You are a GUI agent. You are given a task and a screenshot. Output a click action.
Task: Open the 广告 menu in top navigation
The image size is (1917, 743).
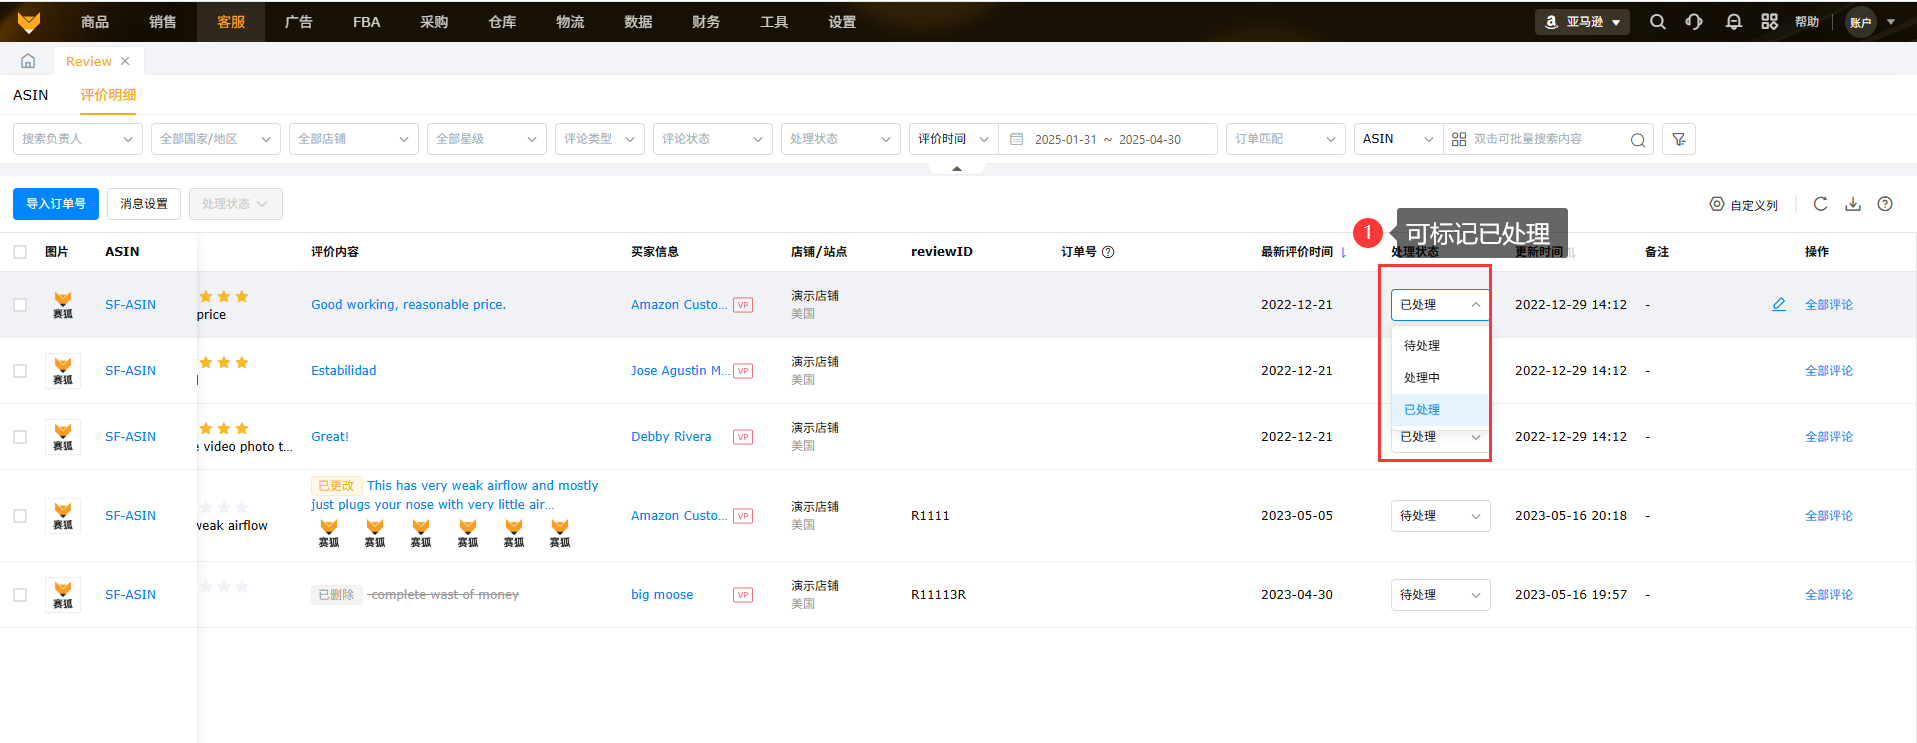coord(298,22)
